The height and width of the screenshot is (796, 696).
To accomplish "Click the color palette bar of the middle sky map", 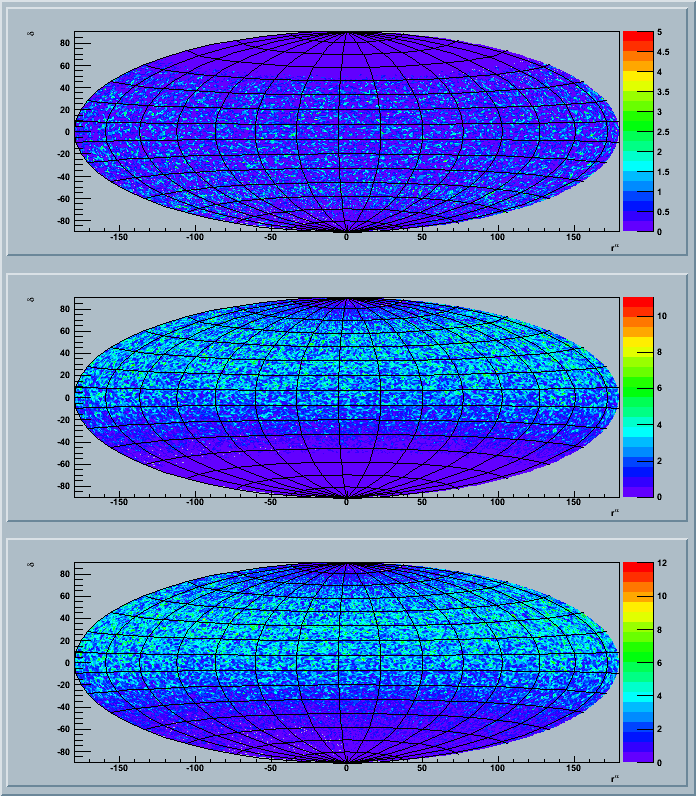I will (638, 397).
